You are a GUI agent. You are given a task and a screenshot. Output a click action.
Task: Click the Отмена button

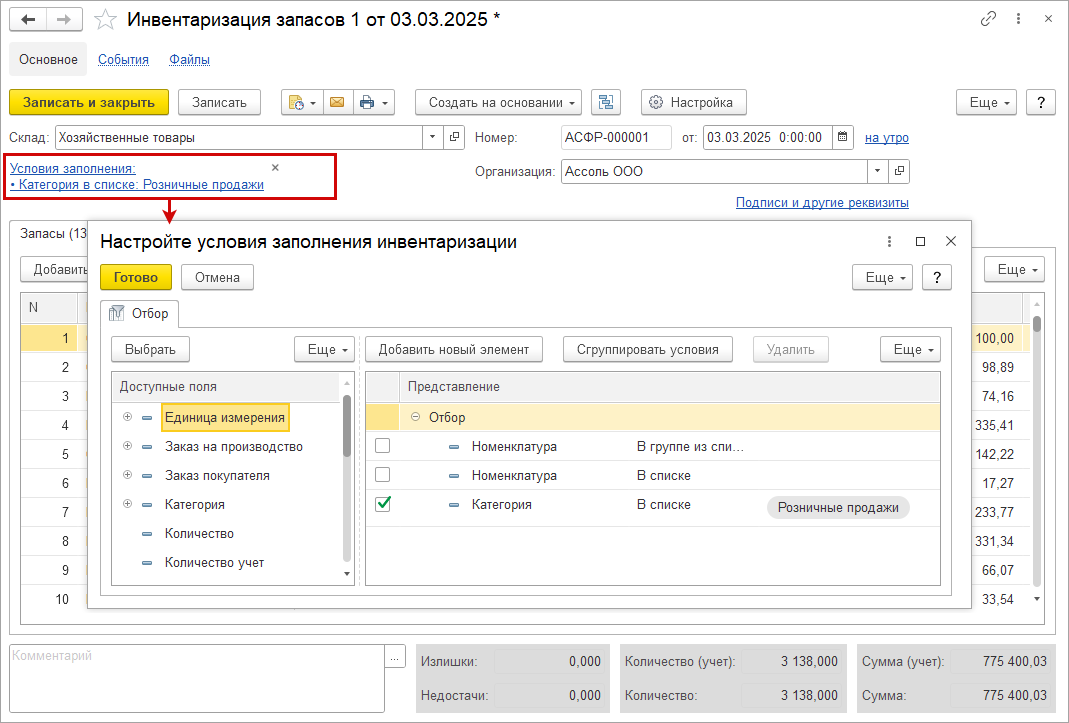pos(217,278)
